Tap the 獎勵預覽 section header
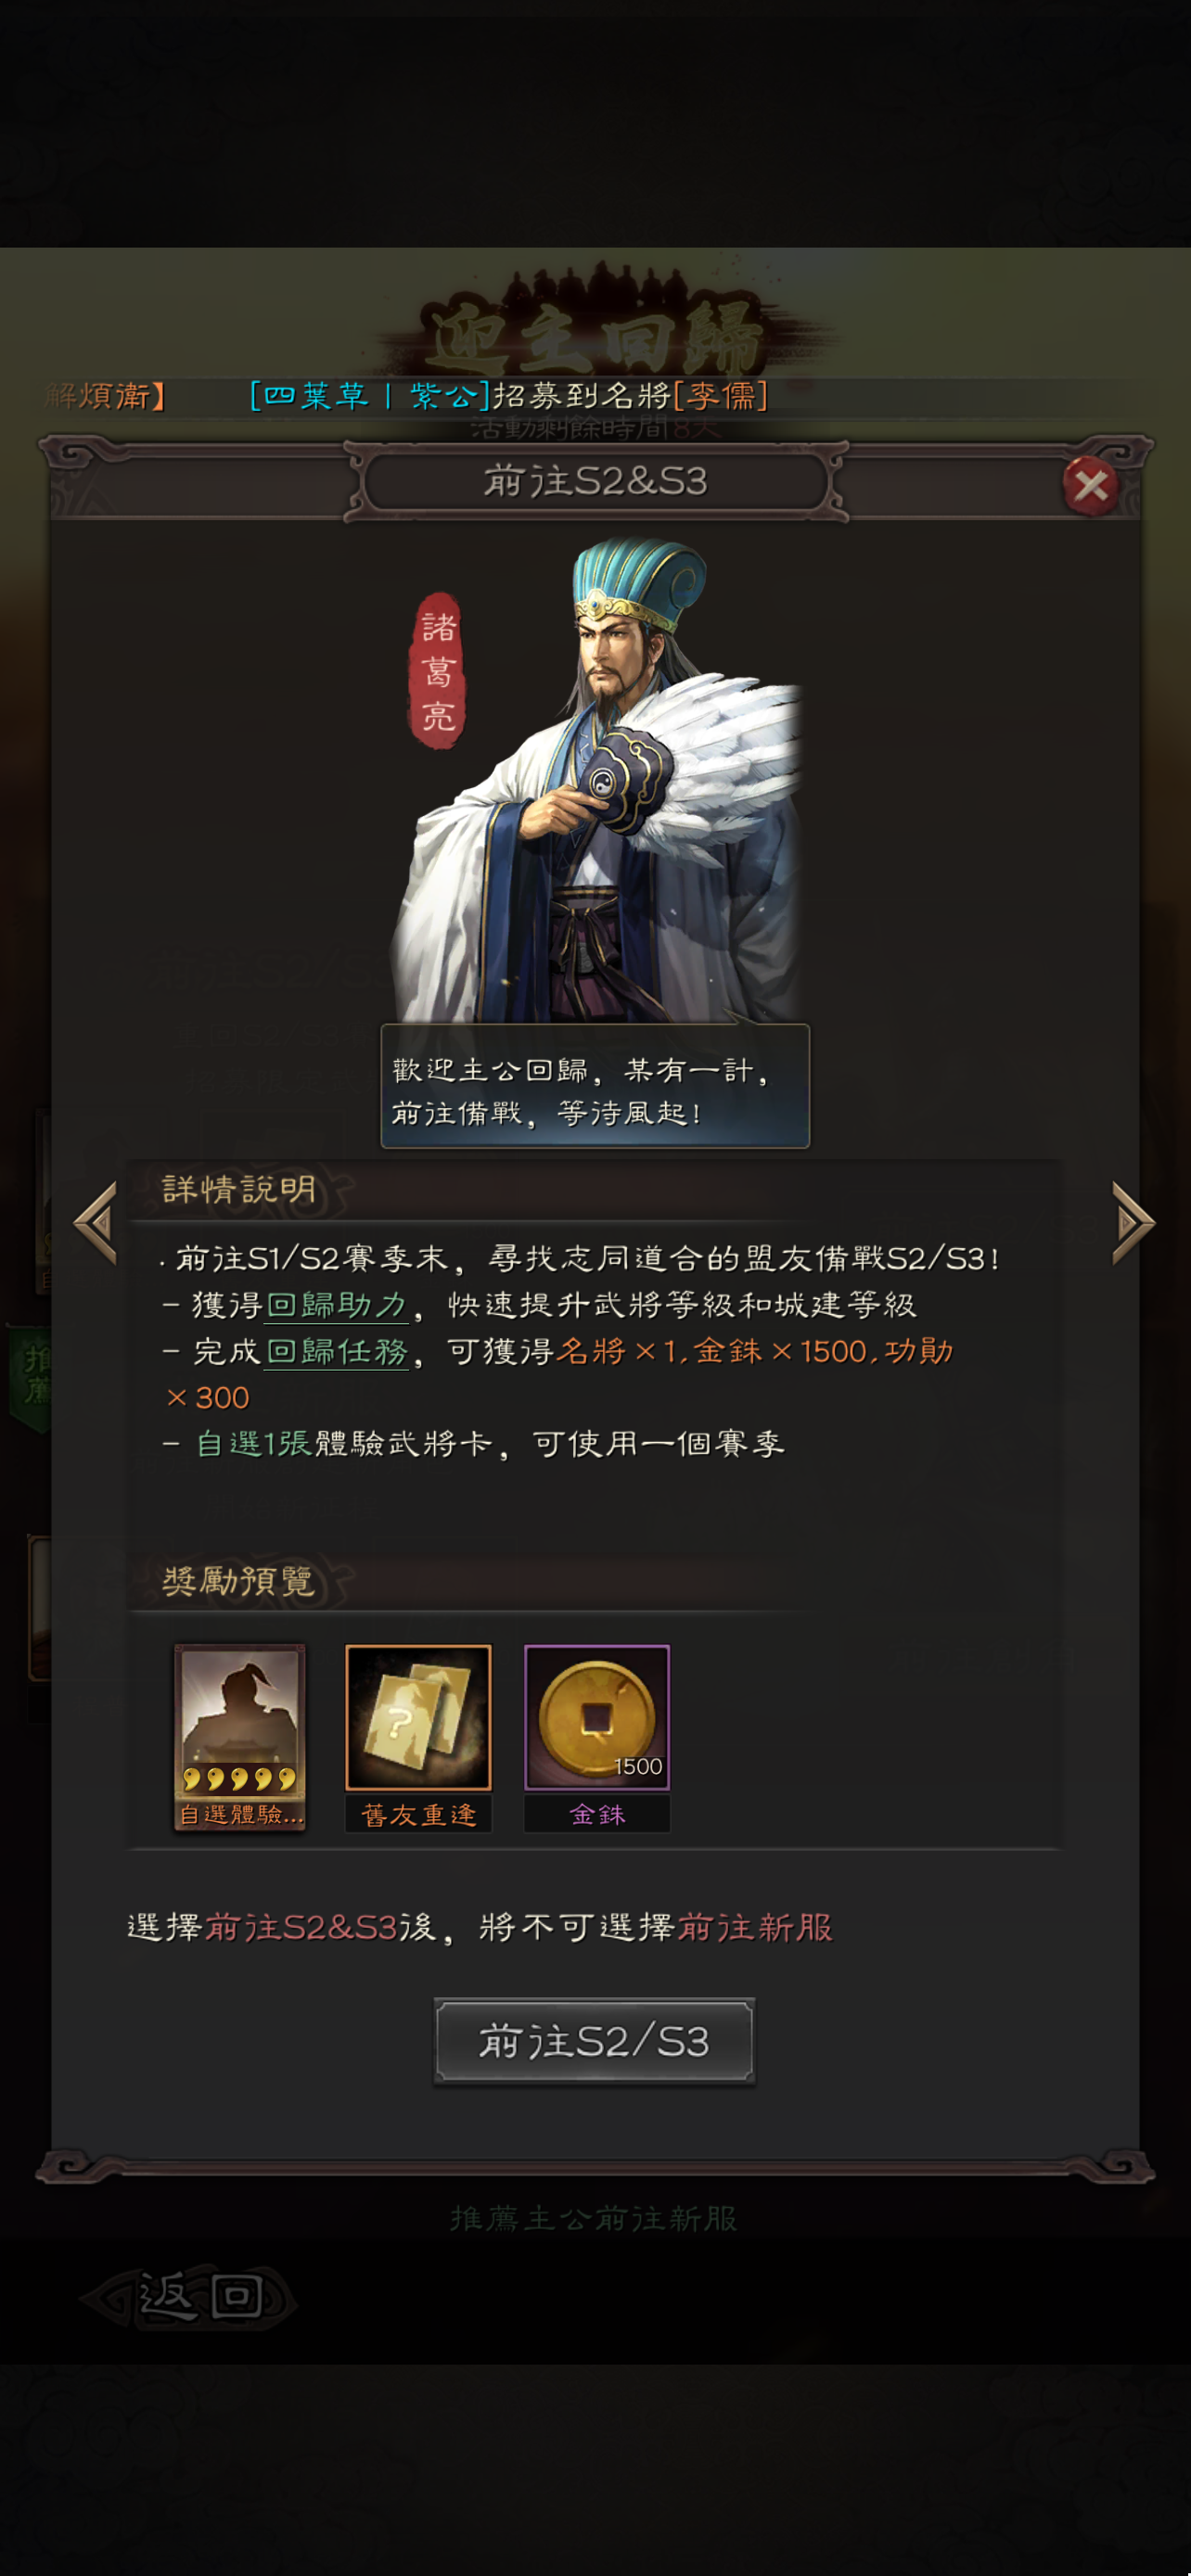 [x=238, y=1582]
